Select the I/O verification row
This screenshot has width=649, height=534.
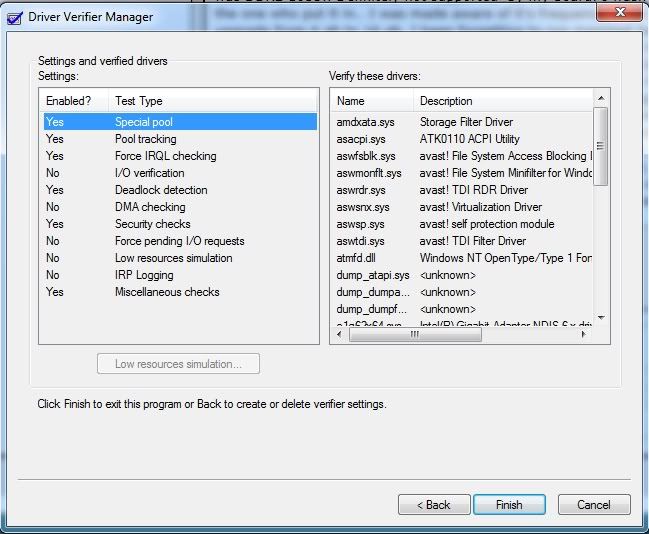pyautogui.click(x=180, y=173)
